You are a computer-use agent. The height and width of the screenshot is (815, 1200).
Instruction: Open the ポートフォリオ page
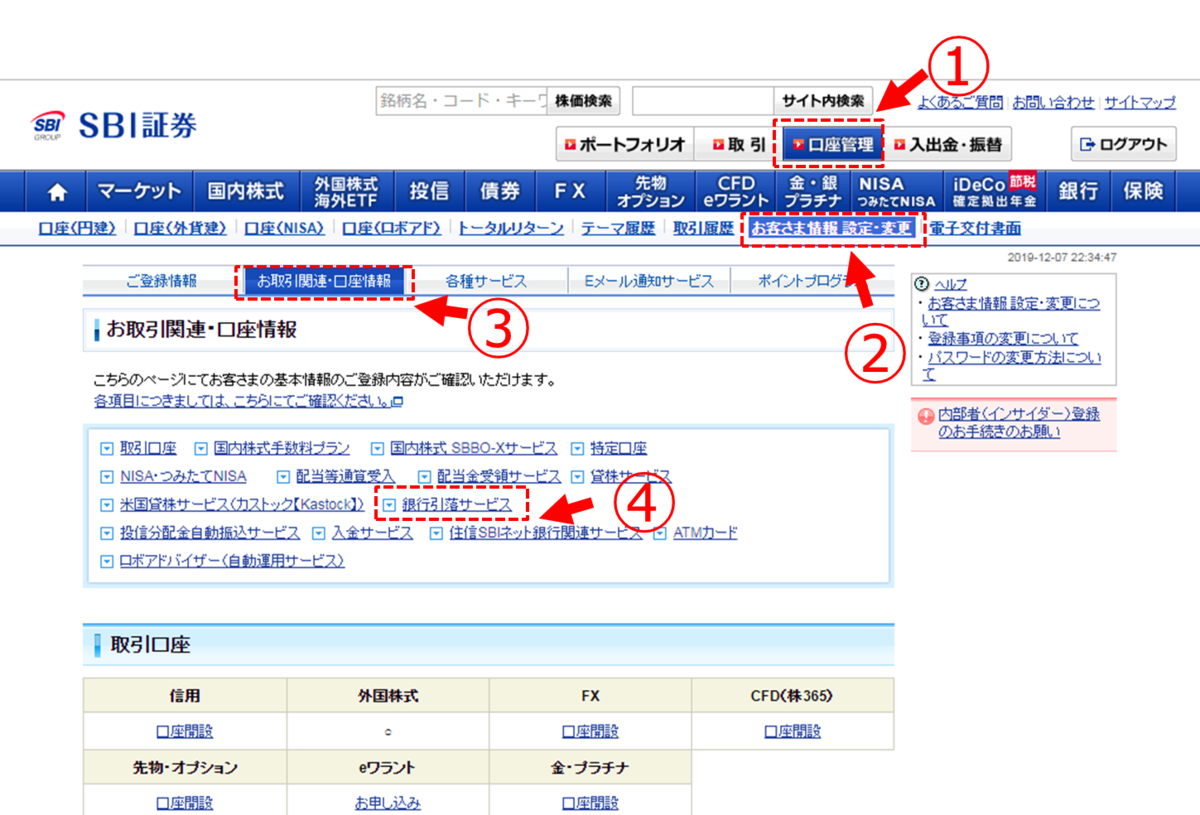tap(625, 144)
